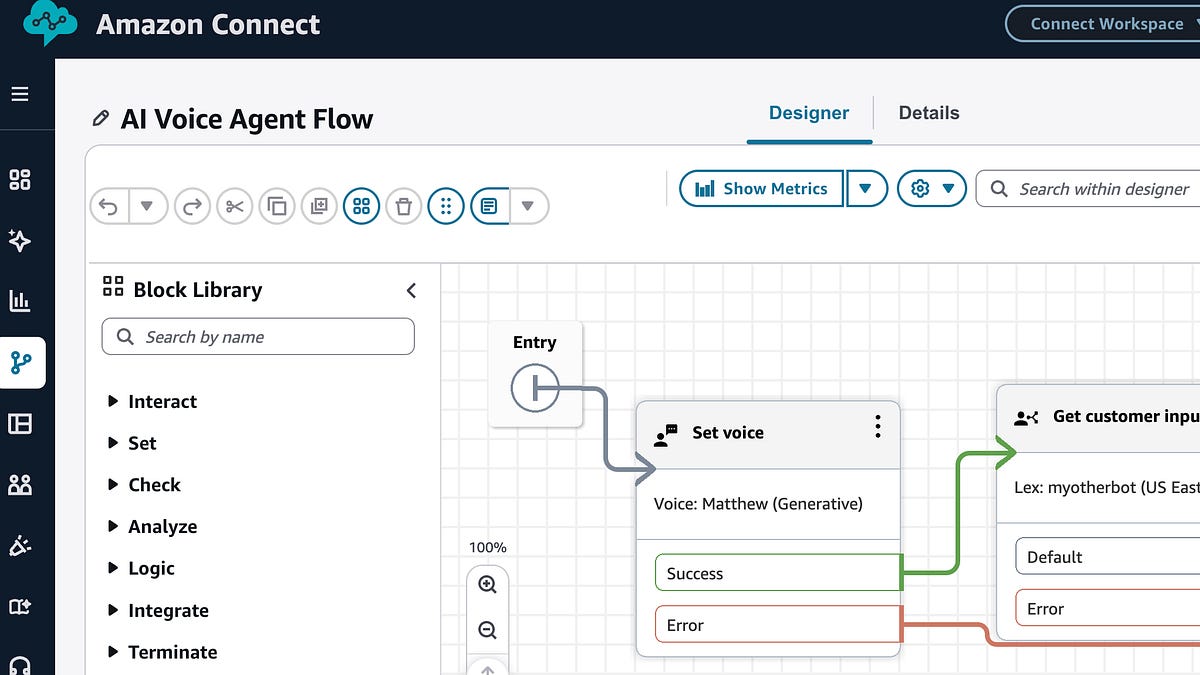This screenshot has width=1200, height=675.
Task: Click the Search by name field
Action: tap(258, 337)
